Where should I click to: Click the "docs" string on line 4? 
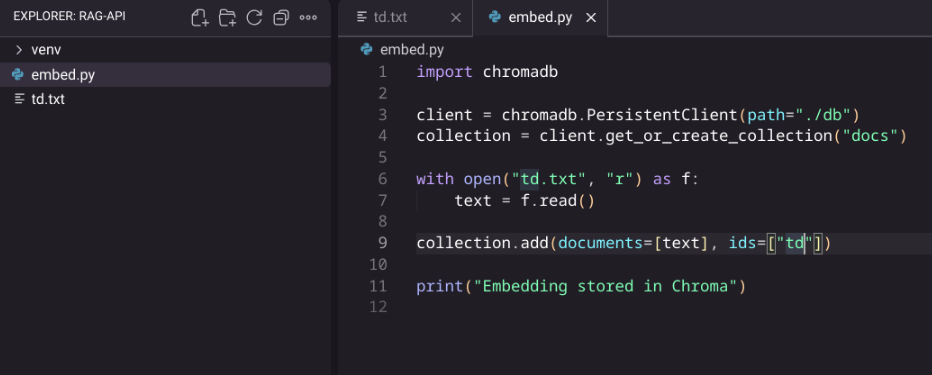tap(870, 137)
